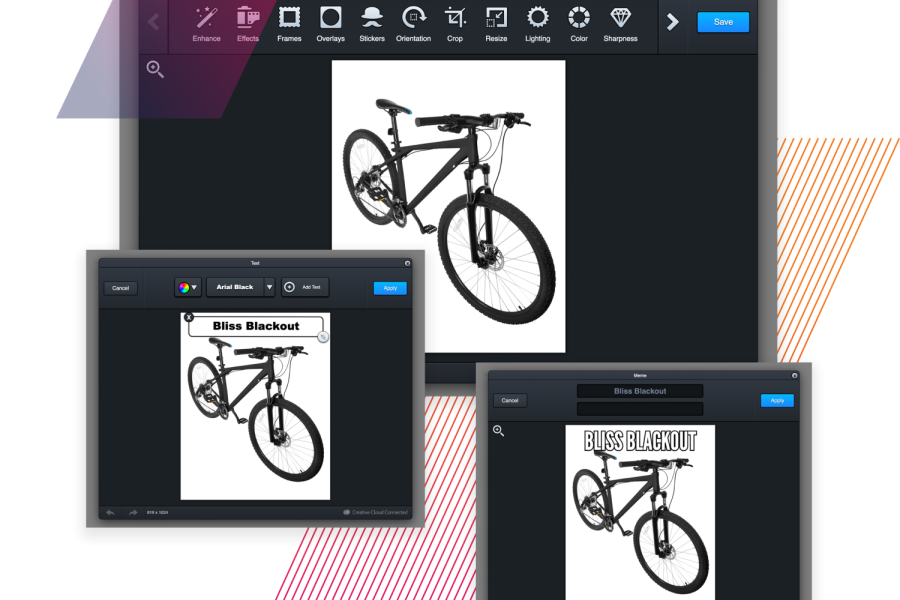Image resolution: width=900 pixels, height=600 pixels.
Task: Remove the Bliss Blackout text box
Action: tap(189, 317)
